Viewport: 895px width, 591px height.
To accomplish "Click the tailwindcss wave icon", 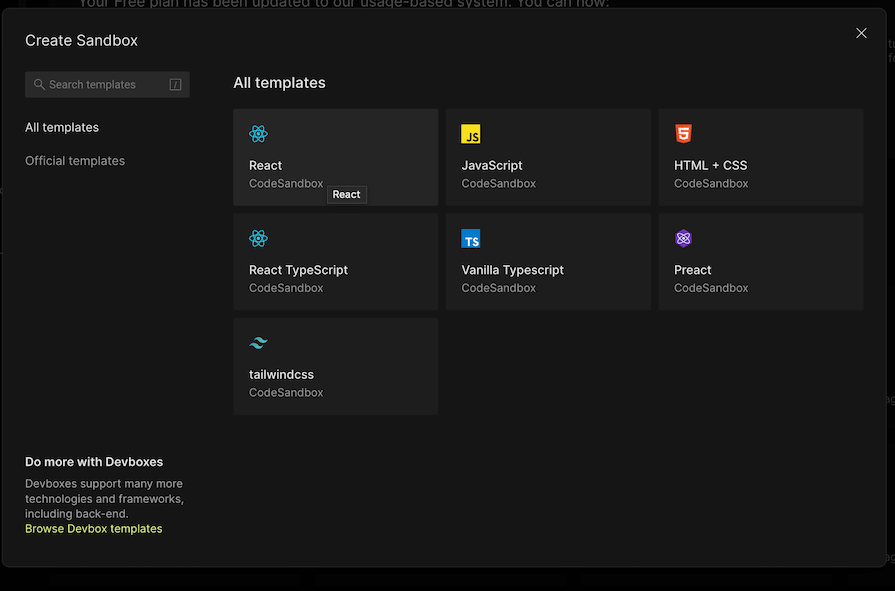I will click(x=259, y=343).
